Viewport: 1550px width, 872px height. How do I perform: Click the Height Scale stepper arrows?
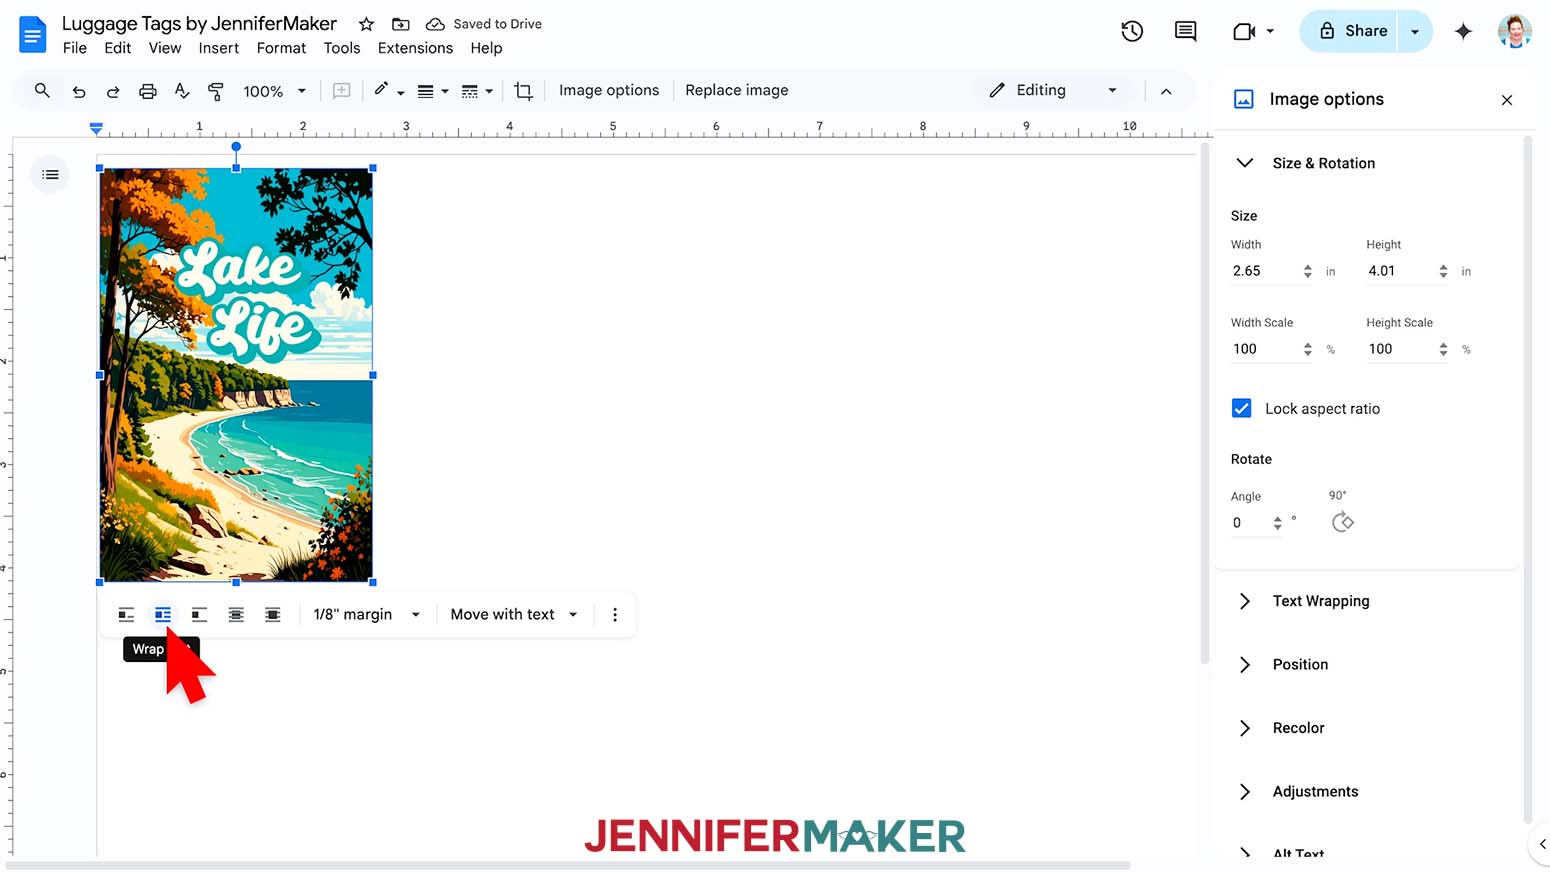tap(1443, 349)
